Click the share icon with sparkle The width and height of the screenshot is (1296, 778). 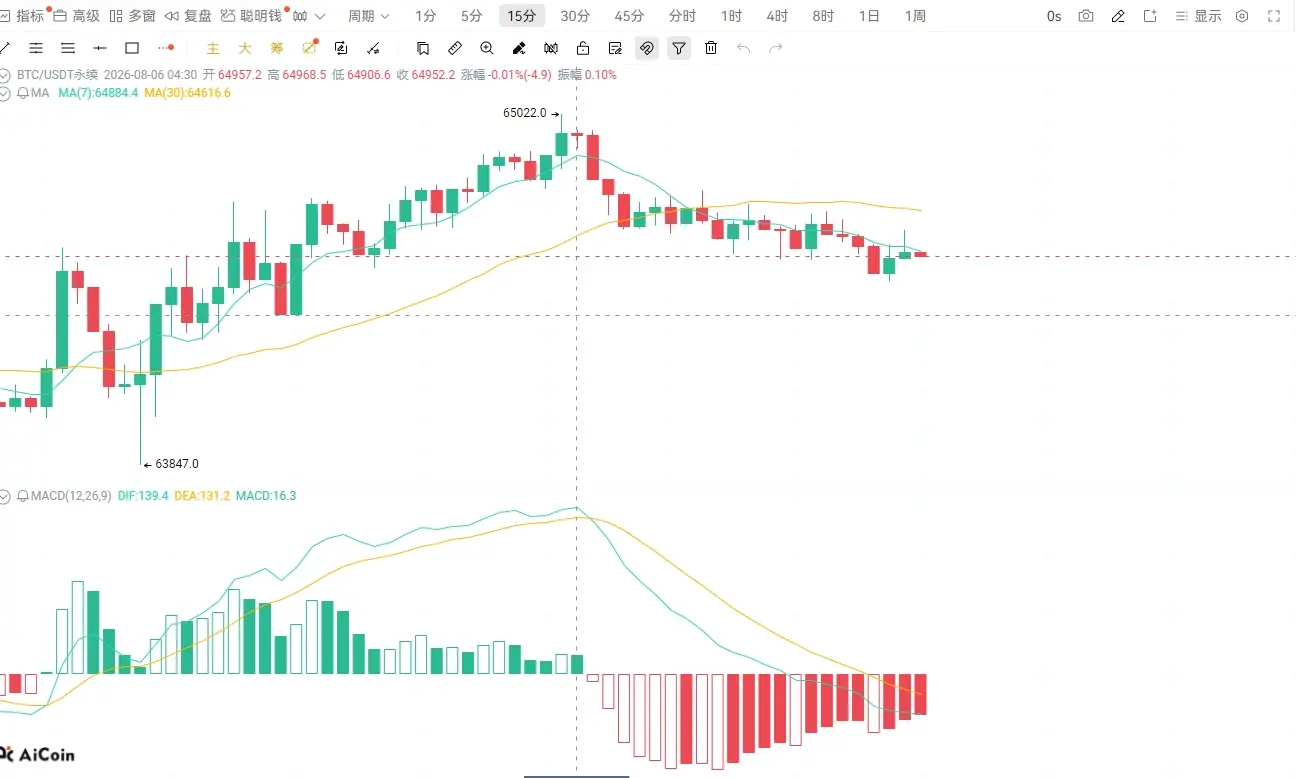tap(1150, 16)
